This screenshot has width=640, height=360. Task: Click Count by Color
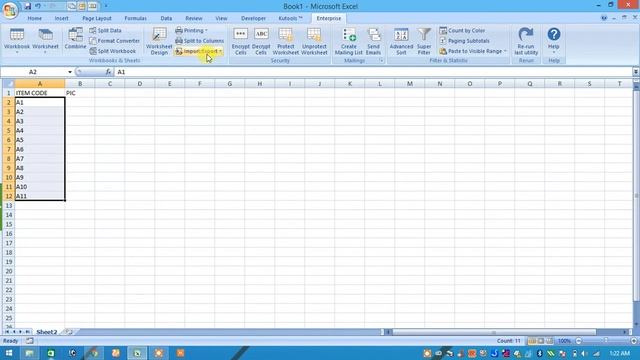coord(462,30)
